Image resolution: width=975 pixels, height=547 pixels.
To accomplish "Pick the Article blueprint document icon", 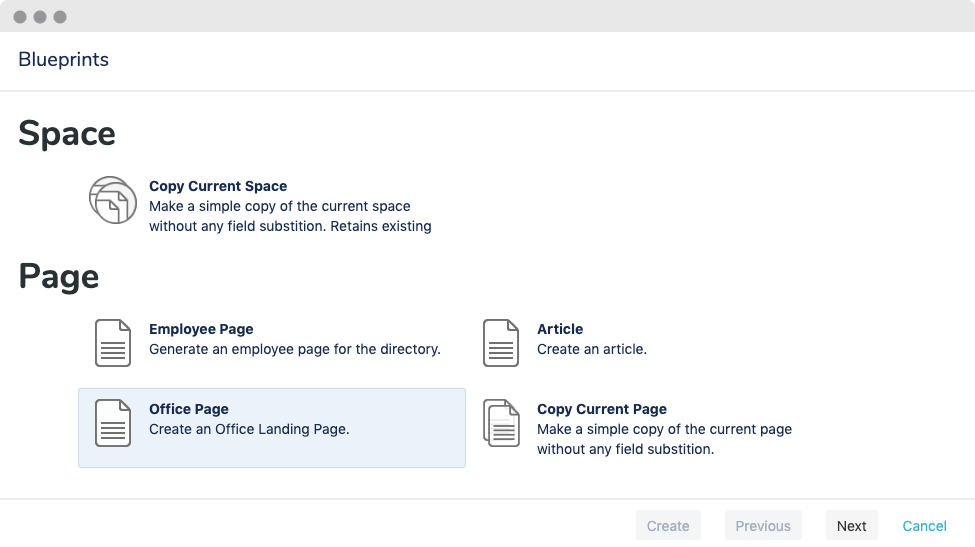I will 501,343.
